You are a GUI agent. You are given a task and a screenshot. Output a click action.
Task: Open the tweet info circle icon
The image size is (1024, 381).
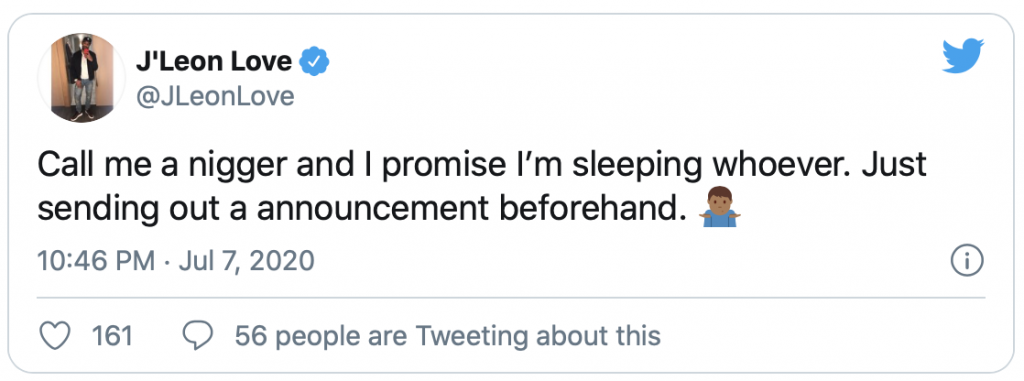pos(967,261)
